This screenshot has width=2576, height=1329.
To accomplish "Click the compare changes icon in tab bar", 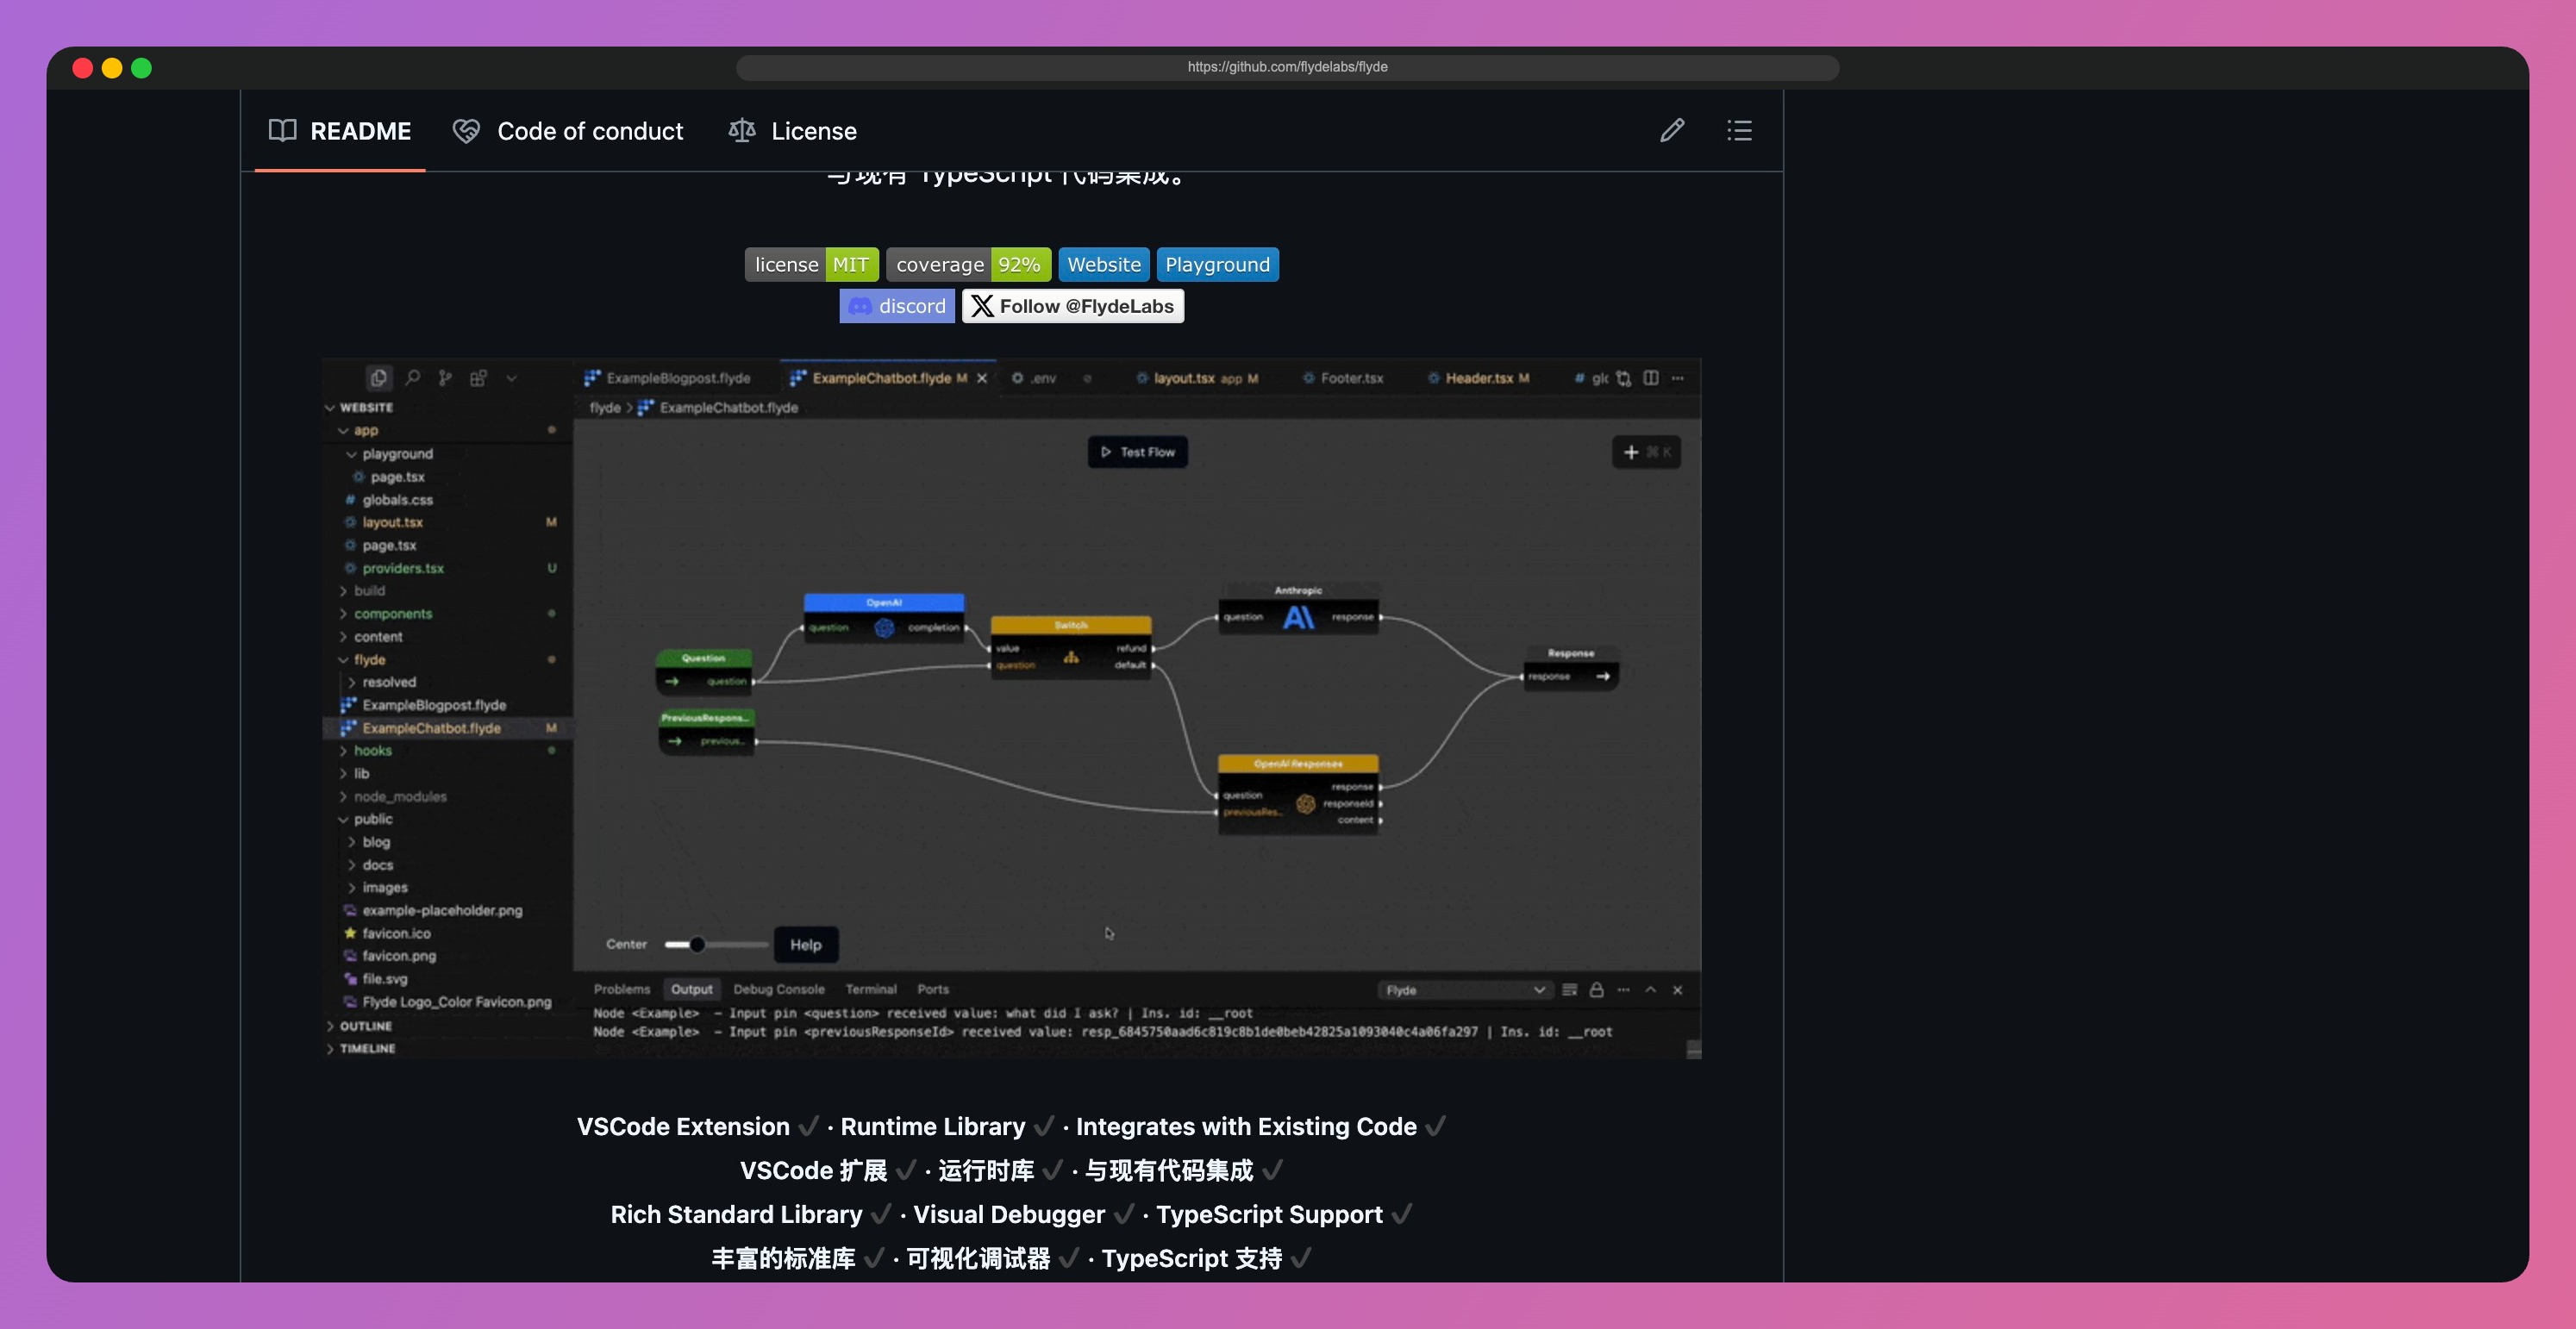I will click(x=1624, y=378).
